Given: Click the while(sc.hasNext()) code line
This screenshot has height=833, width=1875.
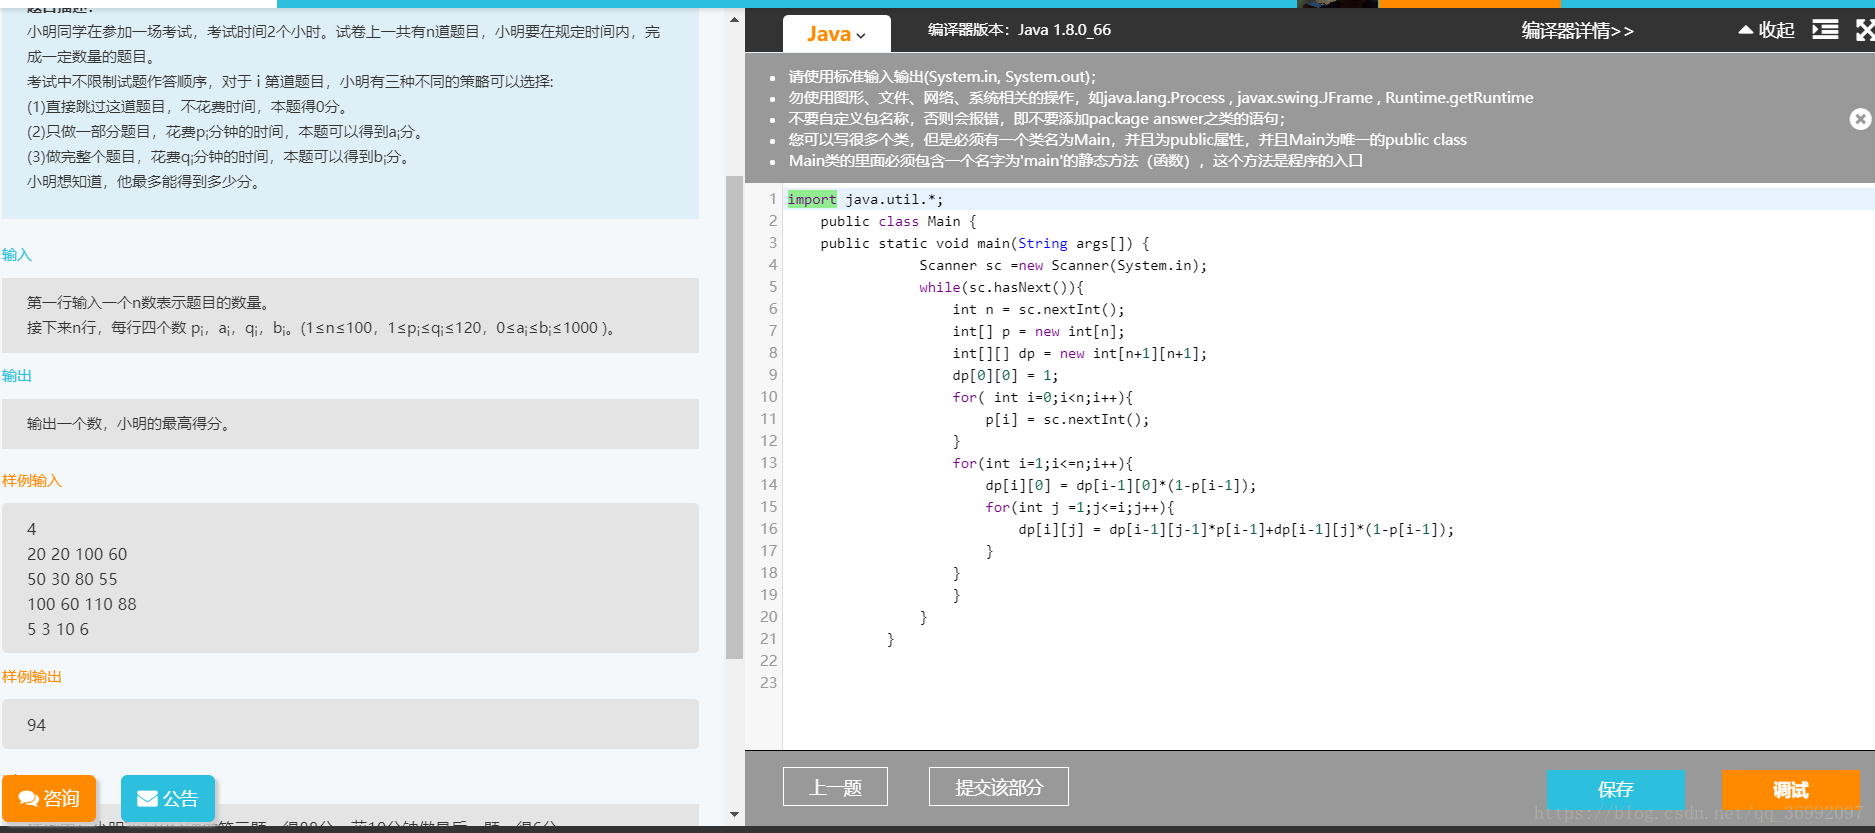Looking at the screenshot, I should [1001, 287].
